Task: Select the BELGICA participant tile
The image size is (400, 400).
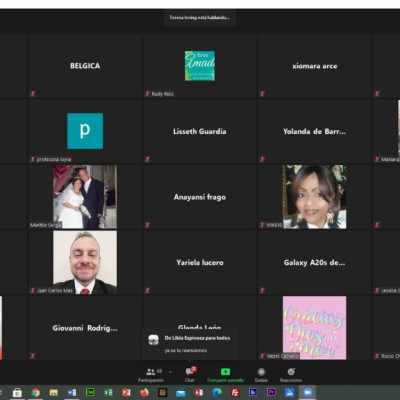Action: point(85,66)
